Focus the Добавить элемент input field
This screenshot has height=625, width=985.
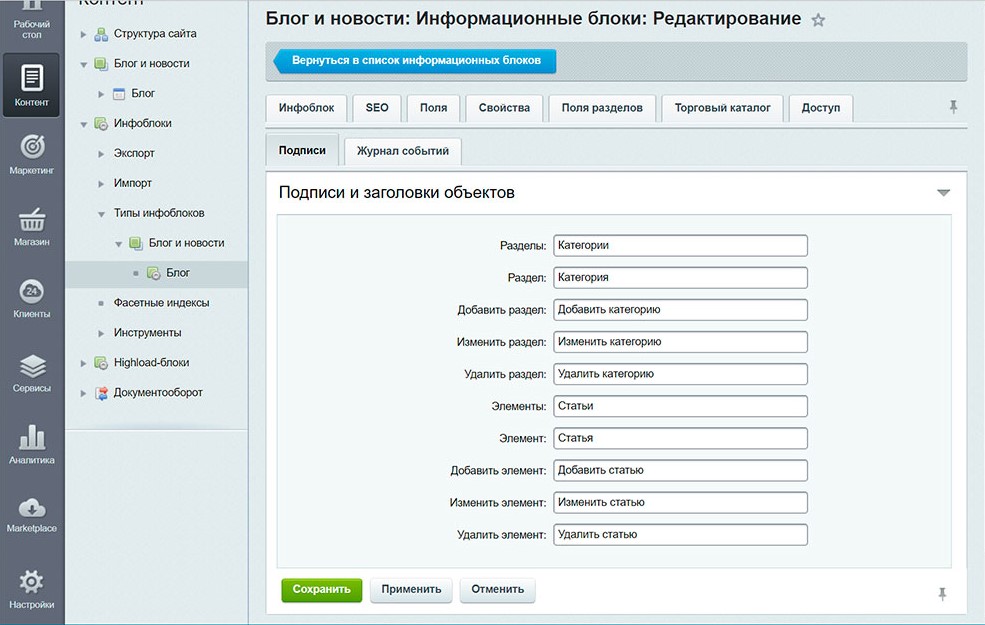click(680, 470)
